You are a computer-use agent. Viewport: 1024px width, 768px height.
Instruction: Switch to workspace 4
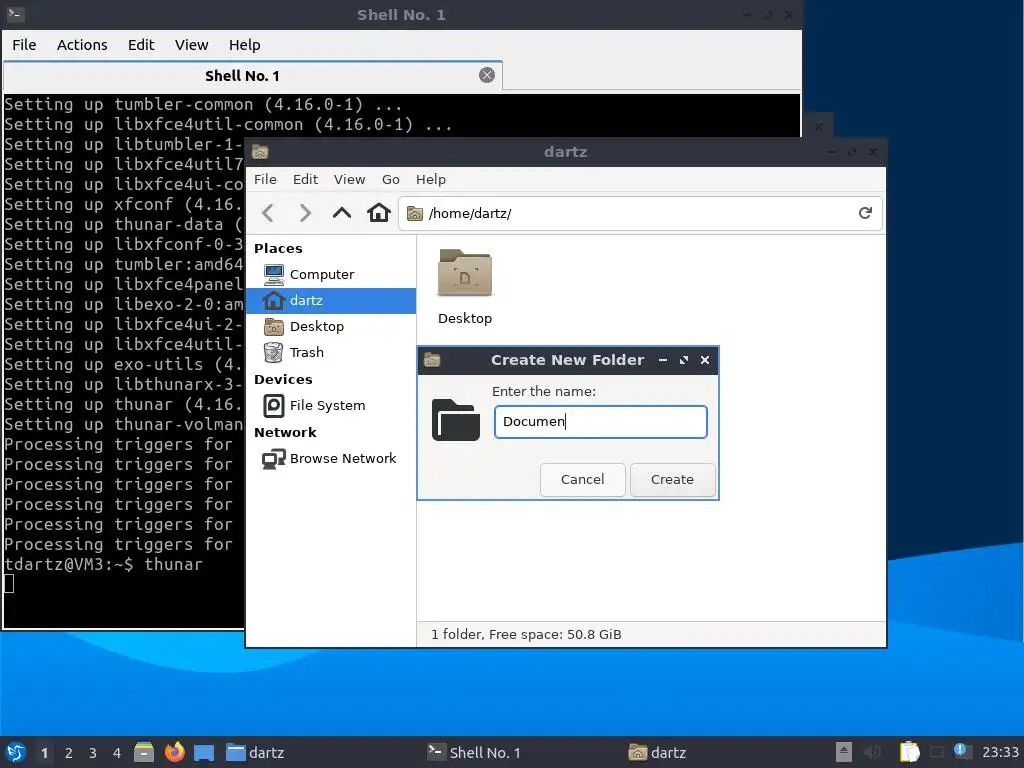pos(117,753)
